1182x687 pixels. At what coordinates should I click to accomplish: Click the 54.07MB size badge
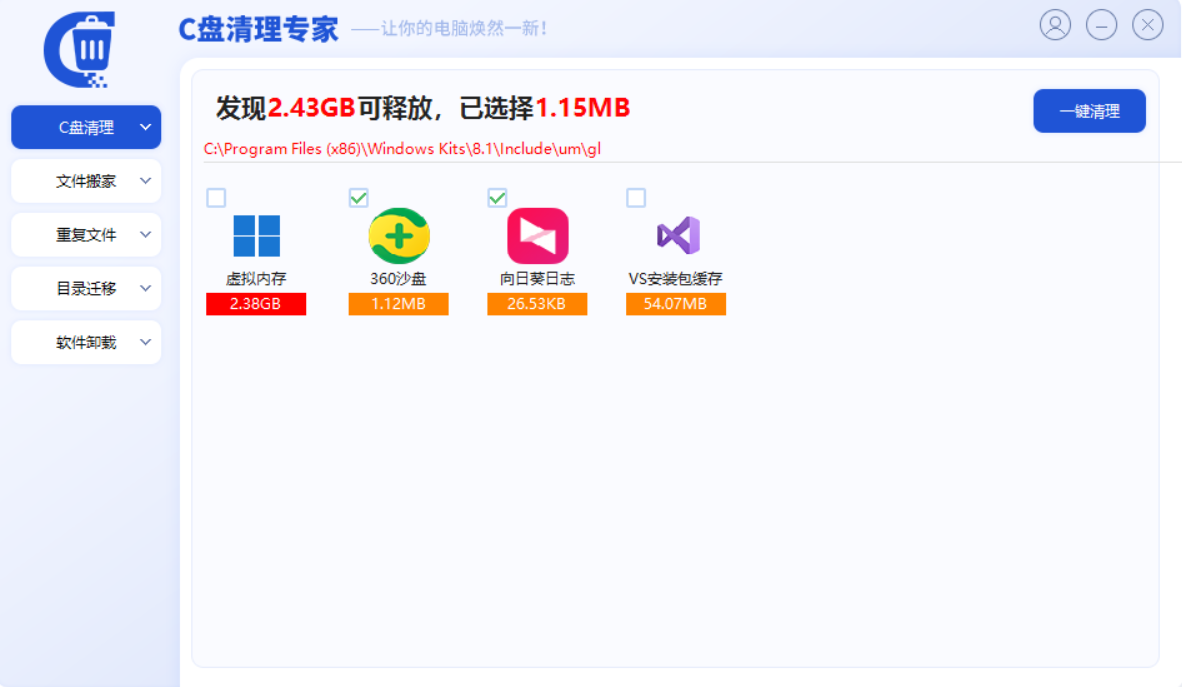tap(675, 304)
